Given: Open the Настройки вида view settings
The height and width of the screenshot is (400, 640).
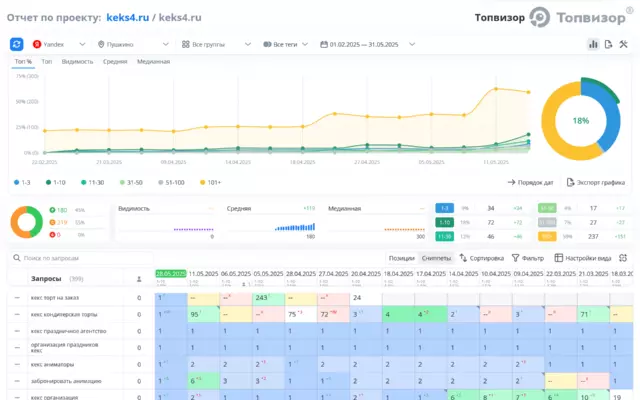Looking at the screenshot, I should [x=583, y=258].
